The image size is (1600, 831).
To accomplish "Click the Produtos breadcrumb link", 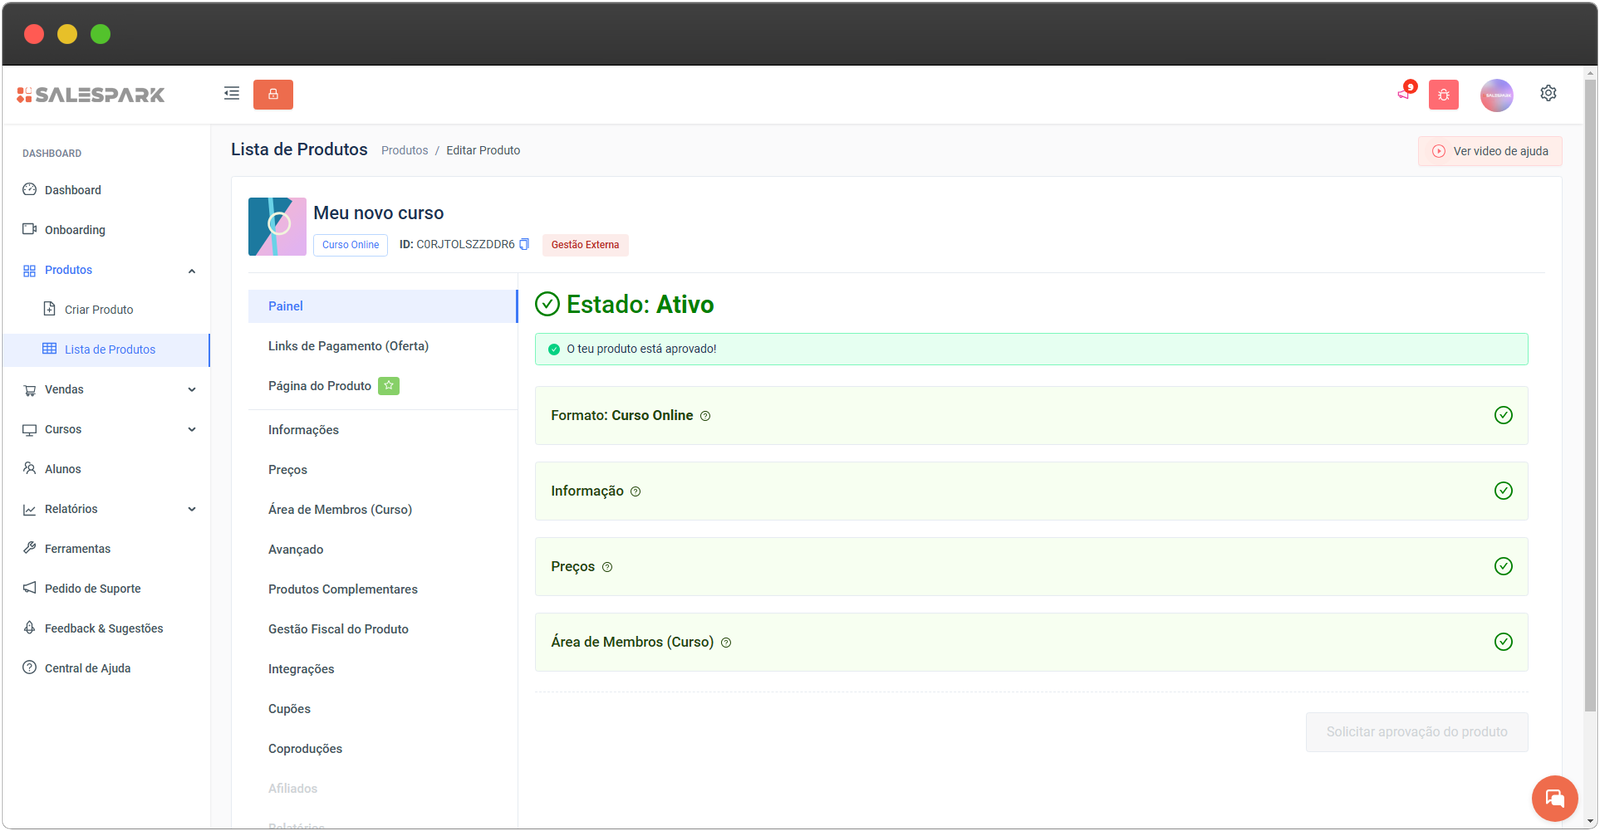I will (x=404, y=151).
